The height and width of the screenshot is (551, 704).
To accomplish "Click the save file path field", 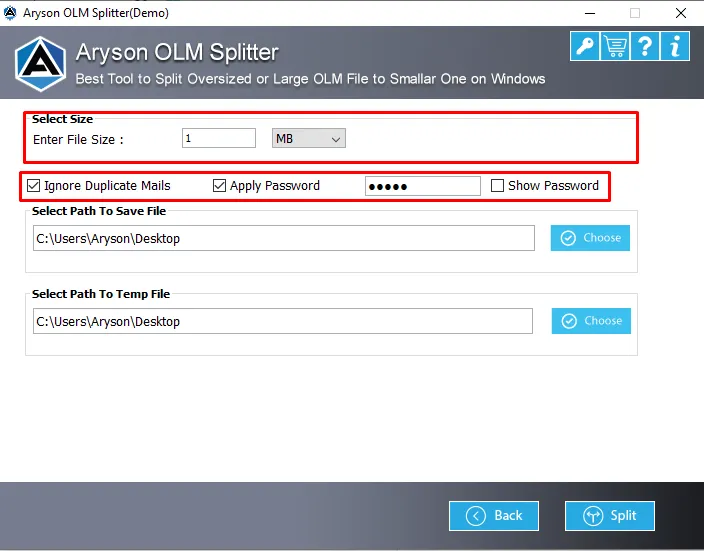I will 284,238.
